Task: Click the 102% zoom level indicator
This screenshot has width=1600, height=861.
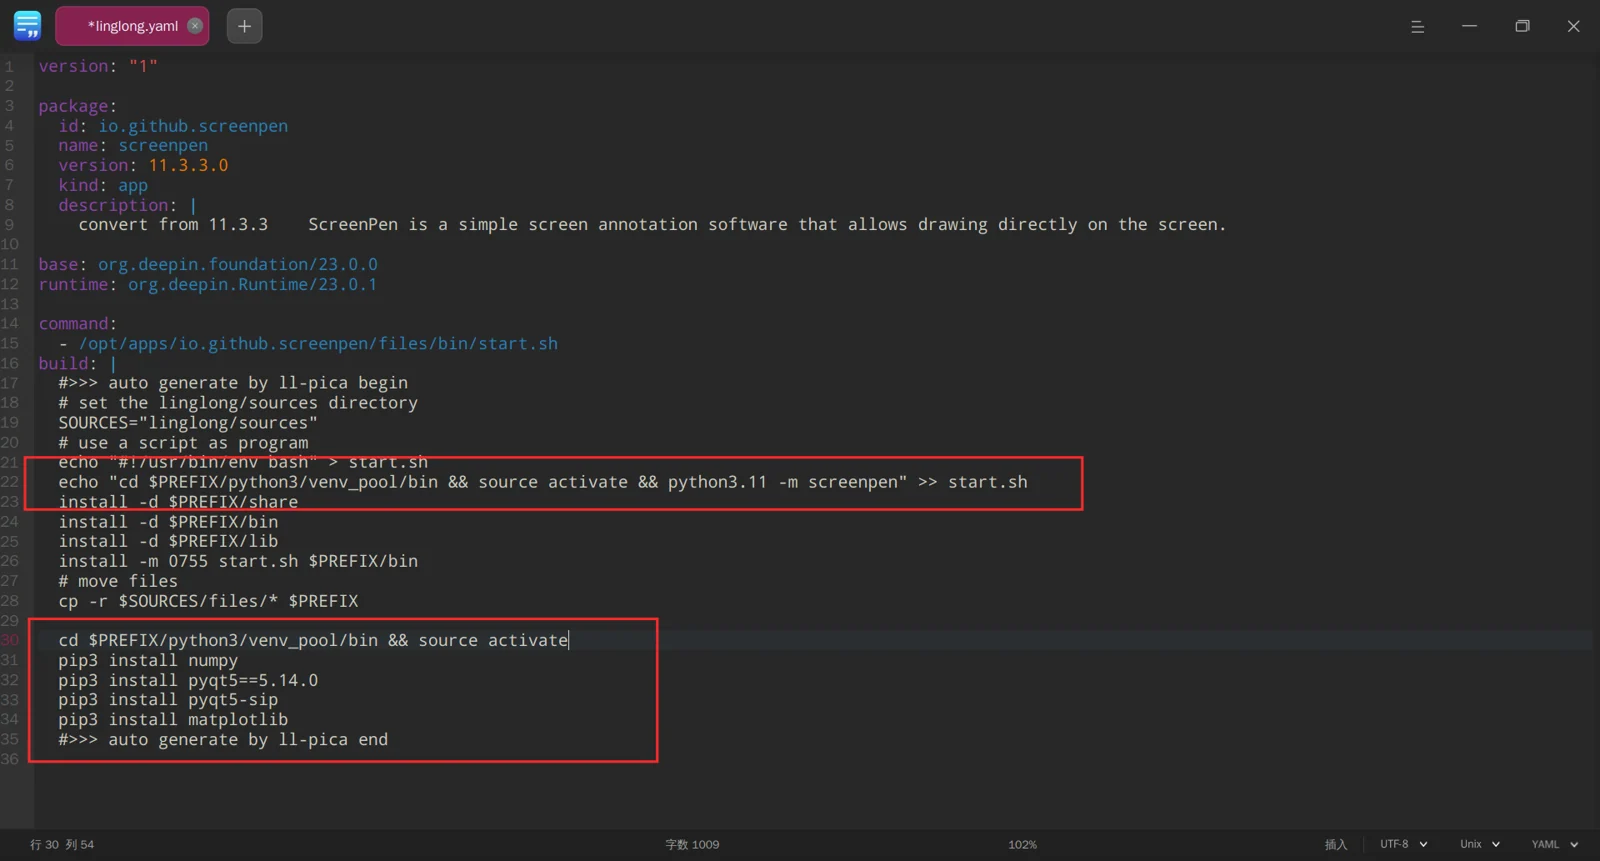Action: 1022,844
